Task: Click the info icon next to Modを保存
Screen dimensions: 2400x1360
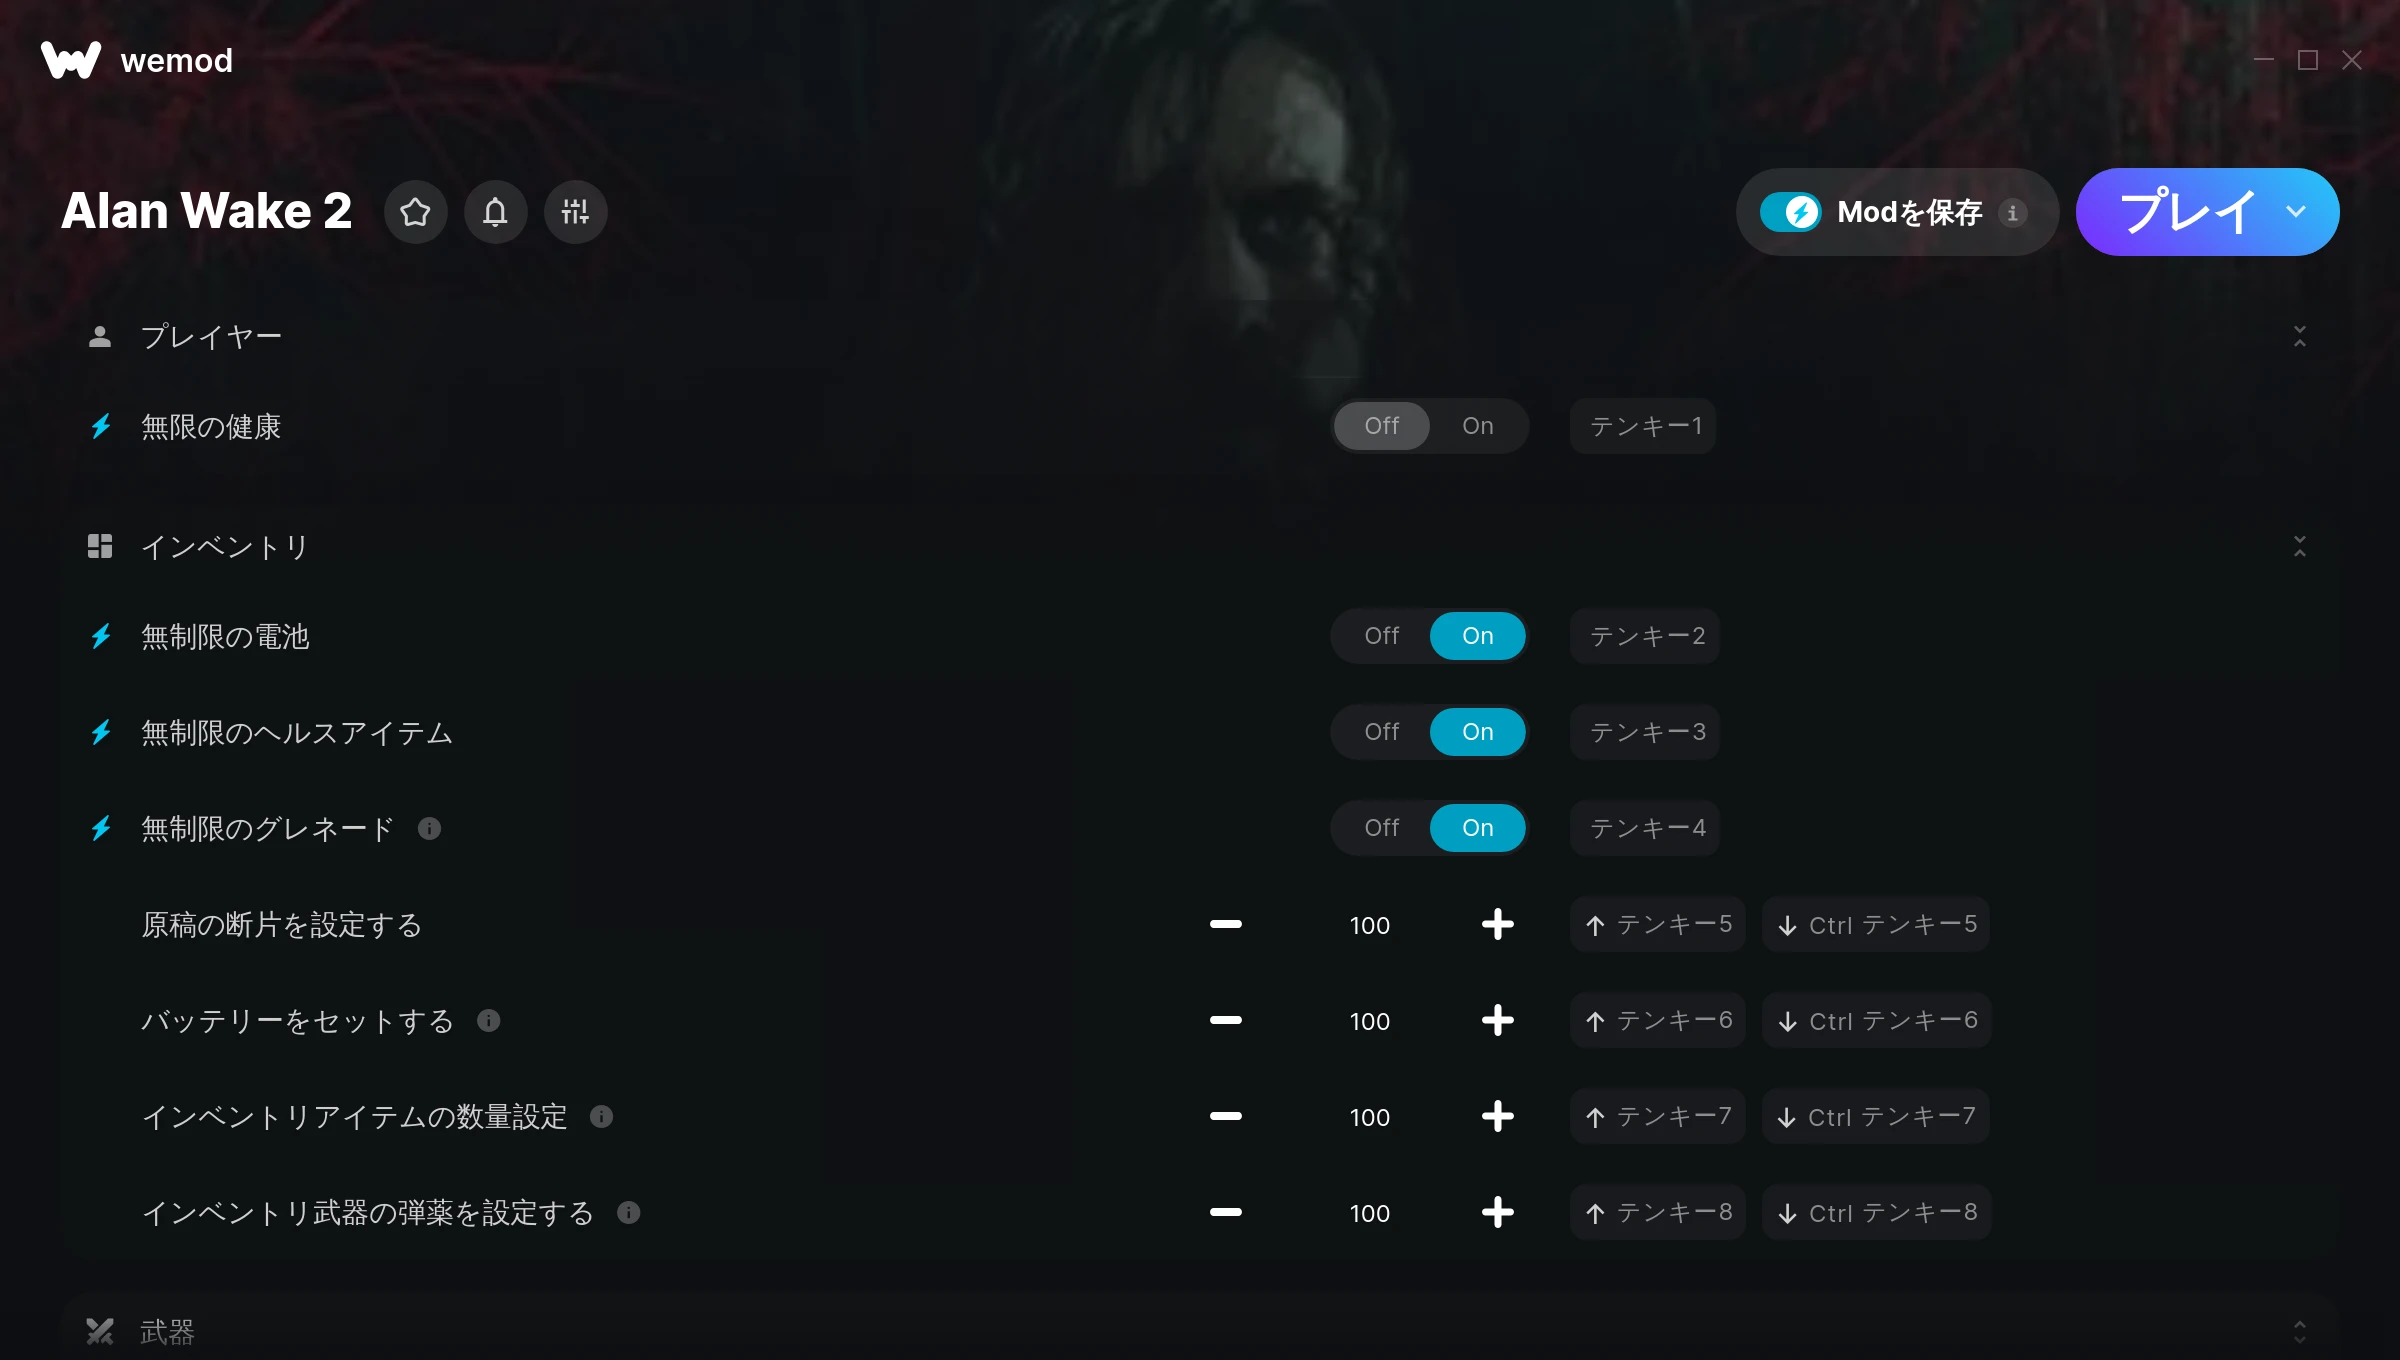Action: coord(2012,213)
